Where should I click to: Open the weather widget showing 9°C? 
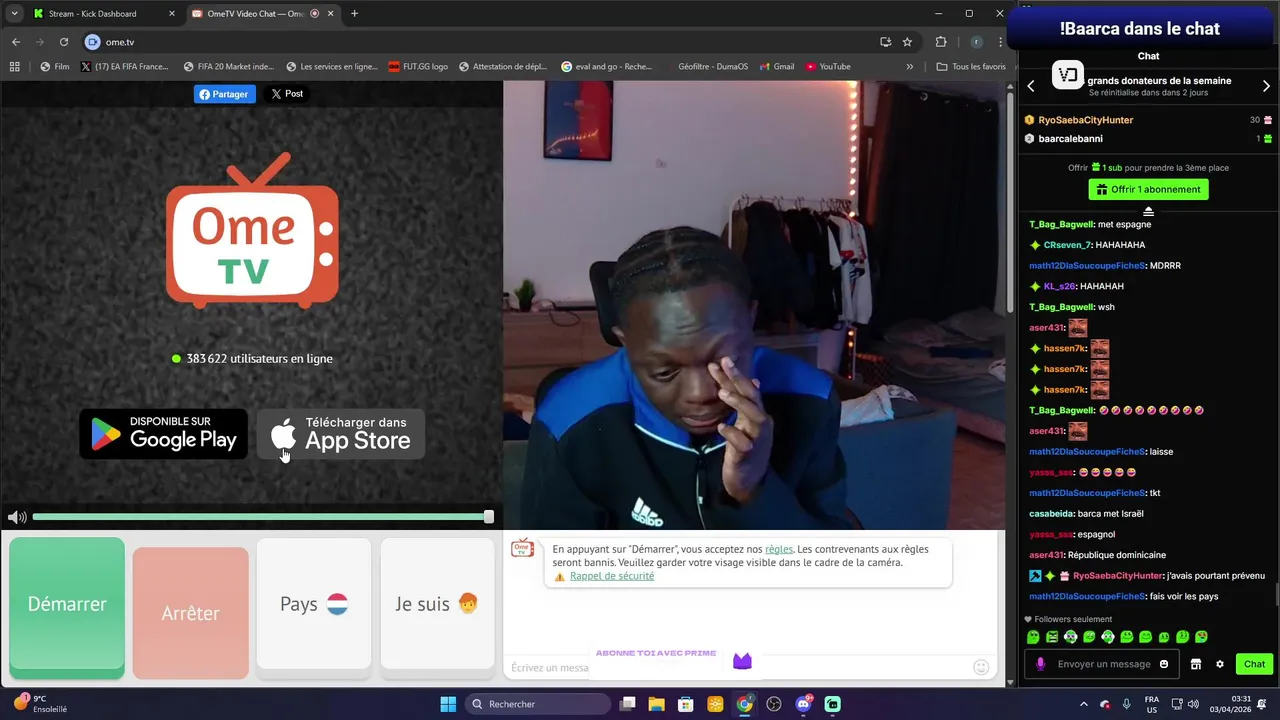tap(40, 704)
